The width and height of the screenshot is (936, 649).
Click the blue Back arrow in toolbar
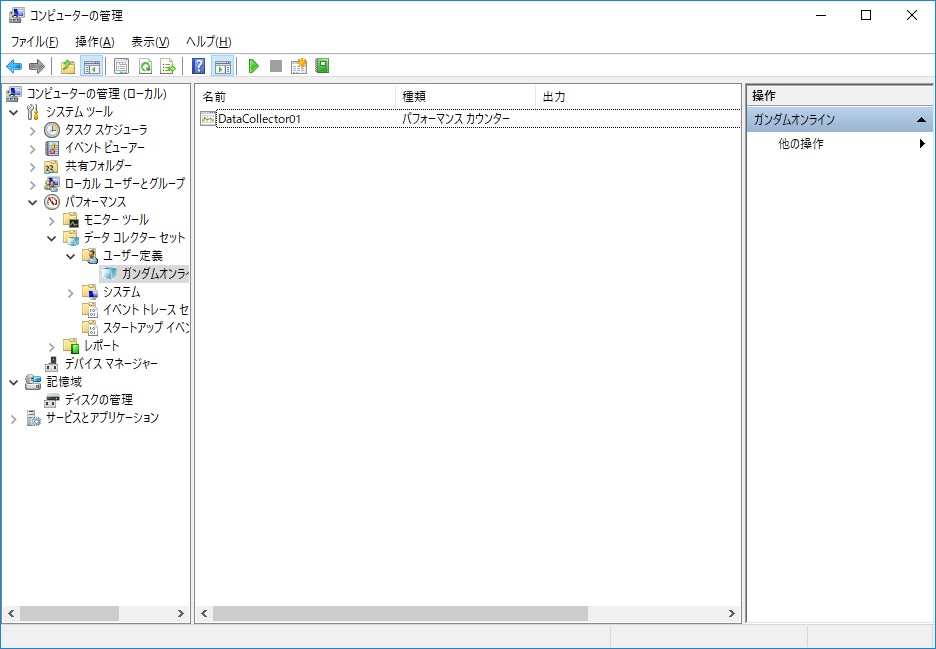(x=14, y=66)
